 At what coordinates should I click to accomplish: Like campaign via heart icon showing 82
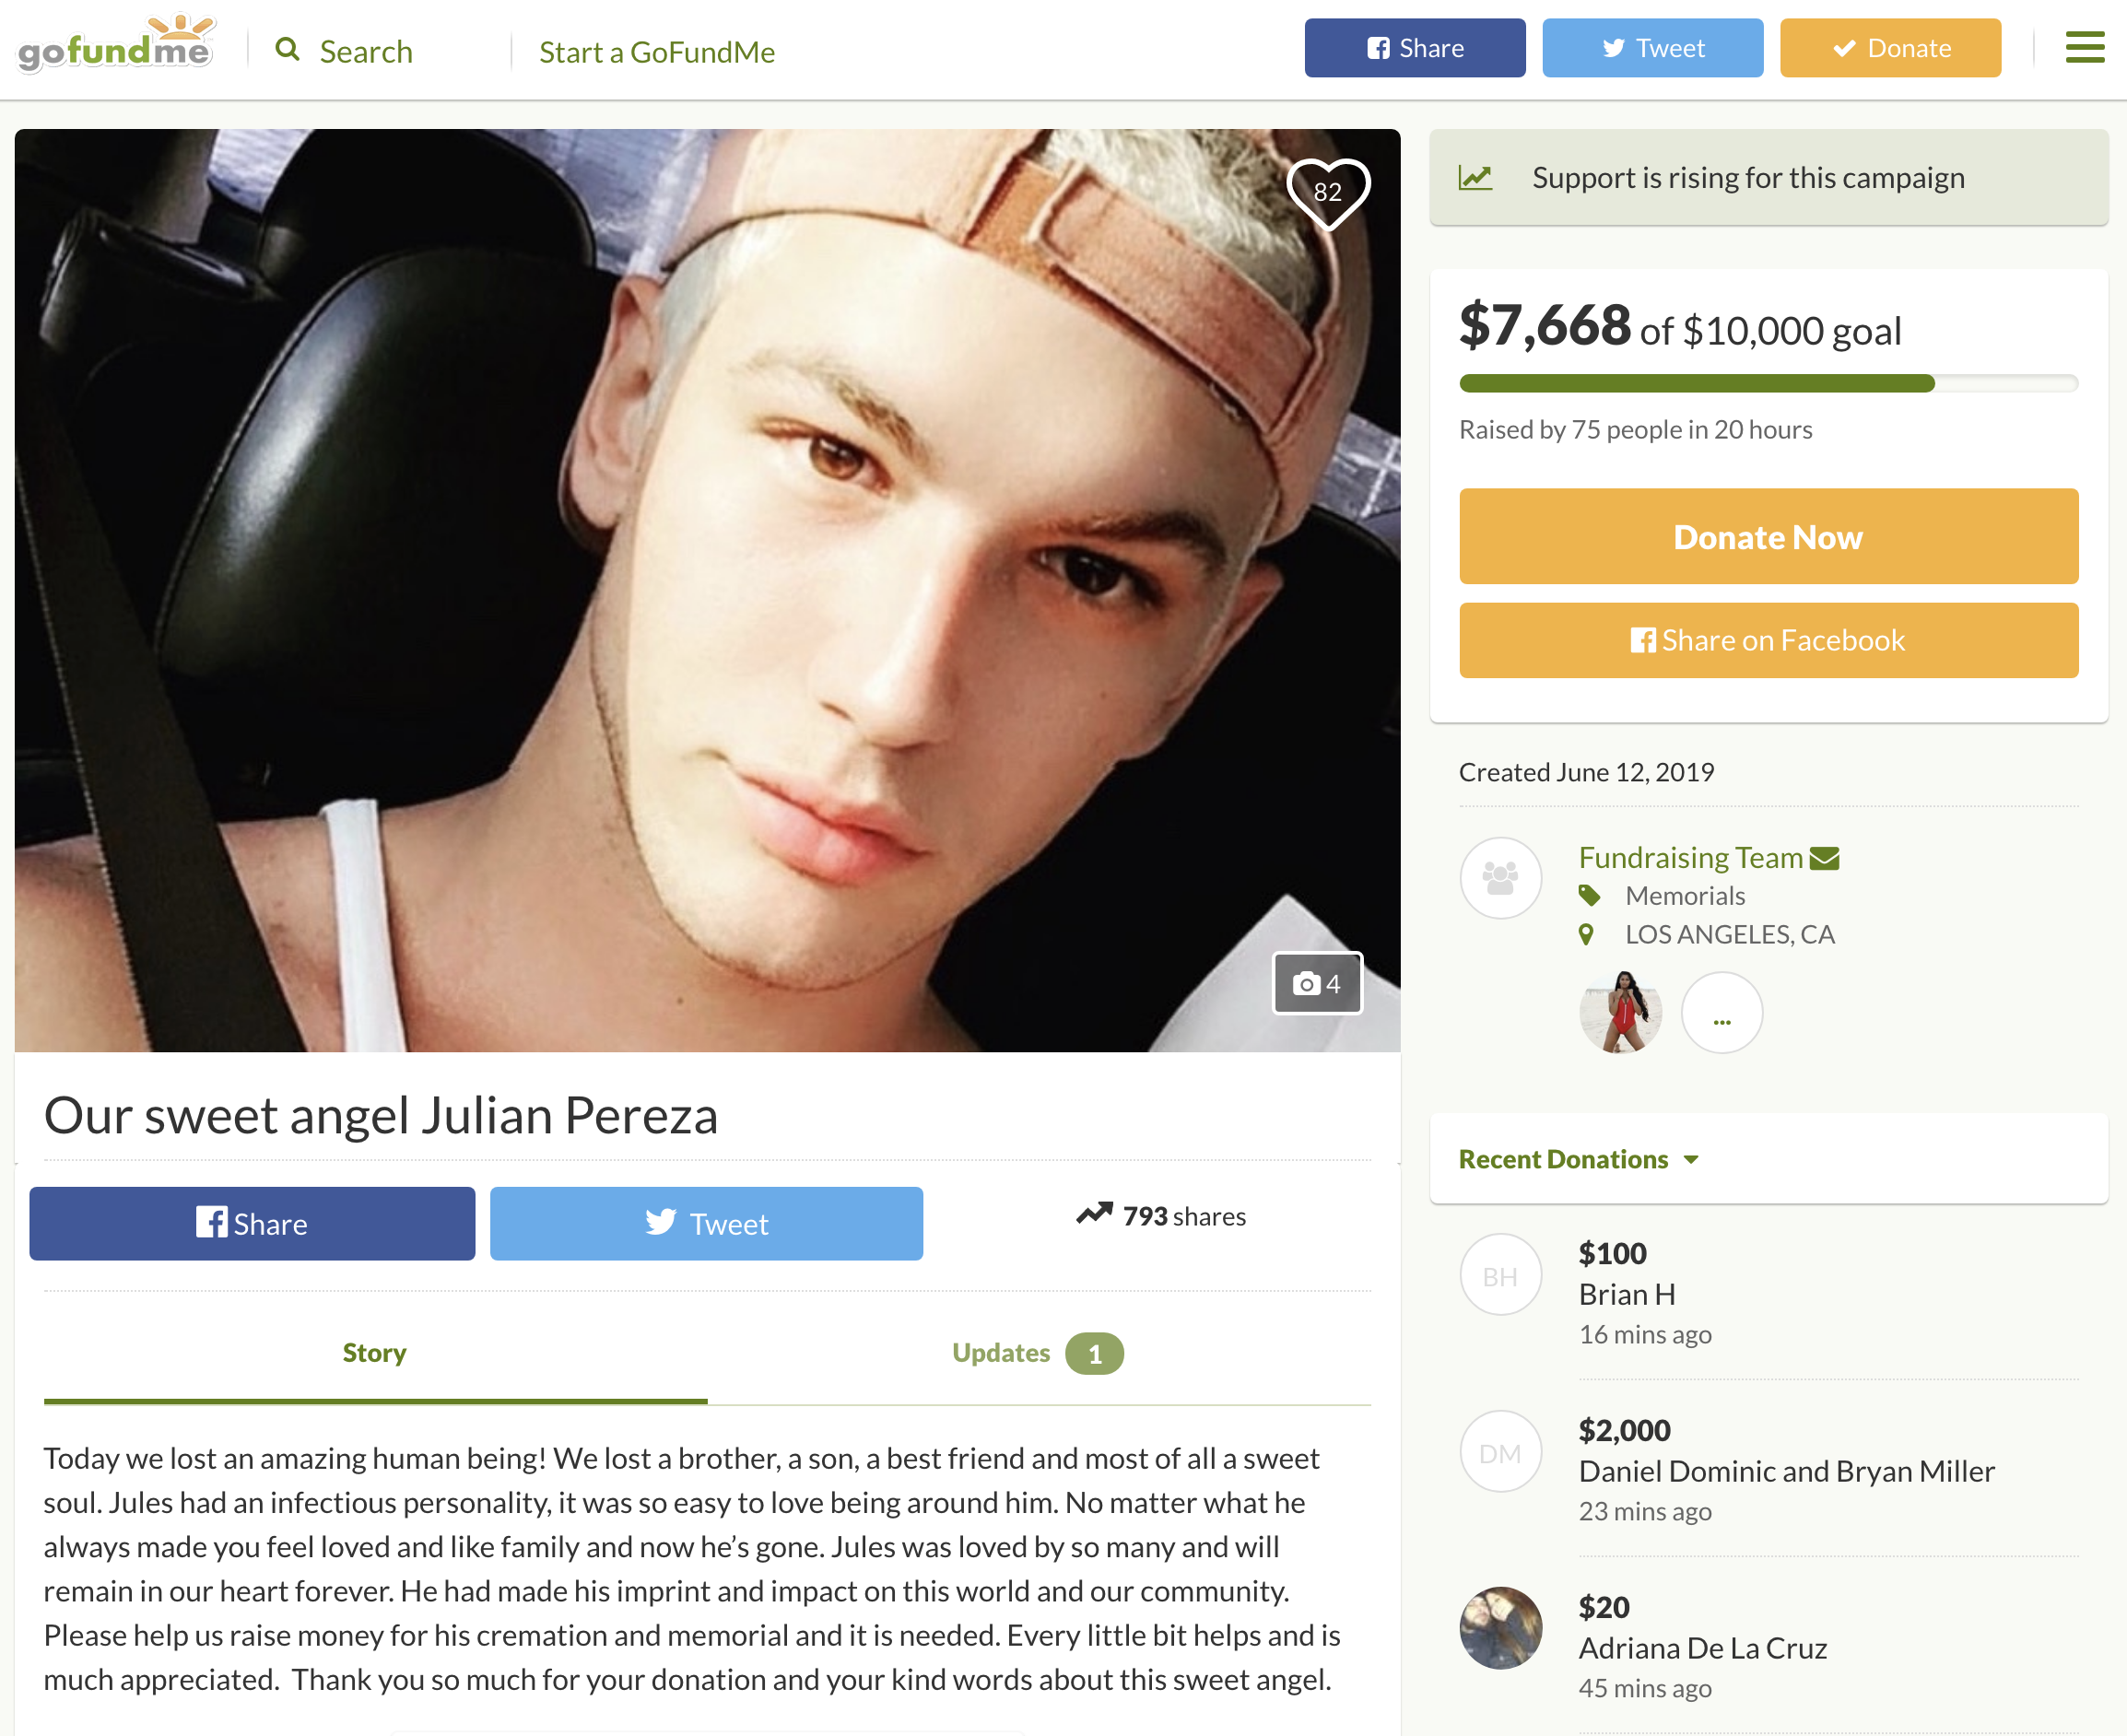pyautogui.click(x=1327, y=191)
